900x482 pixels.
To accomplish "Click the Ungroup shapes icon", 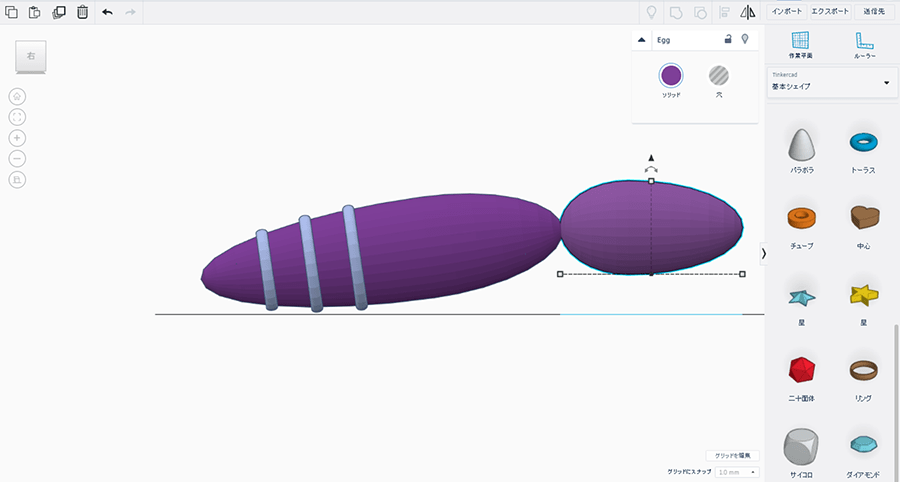I will point(700,12).
